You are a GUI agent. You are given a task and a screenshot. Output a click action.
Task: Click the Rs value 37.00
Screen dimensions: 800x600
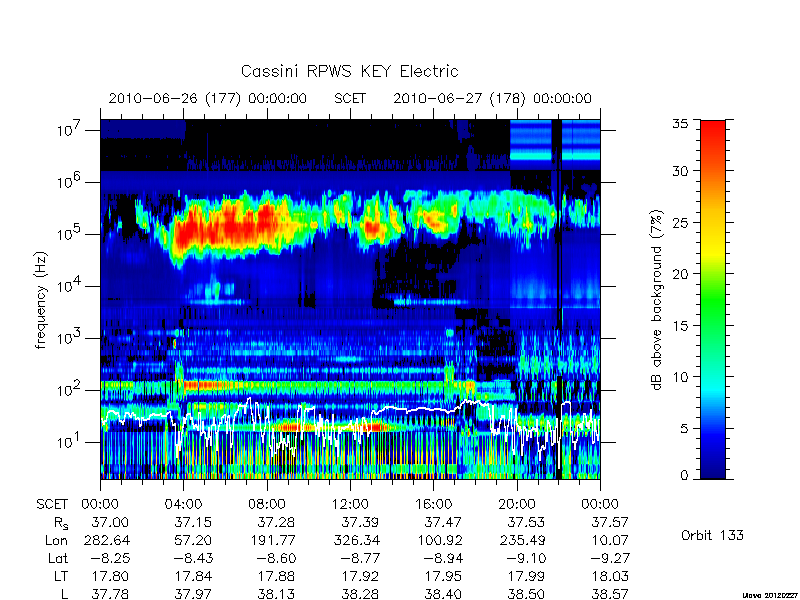pos(110,522)
